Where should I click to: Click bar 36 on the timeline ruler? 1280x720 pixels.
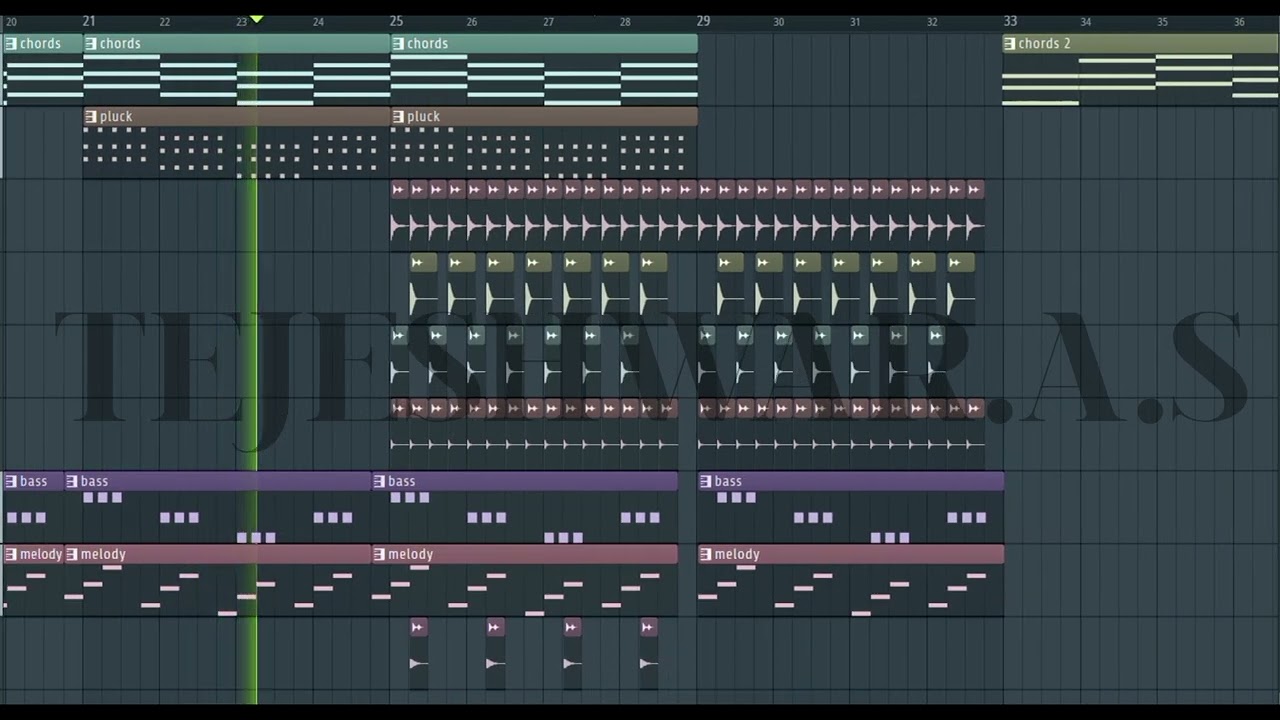(x=1239, y=22)
